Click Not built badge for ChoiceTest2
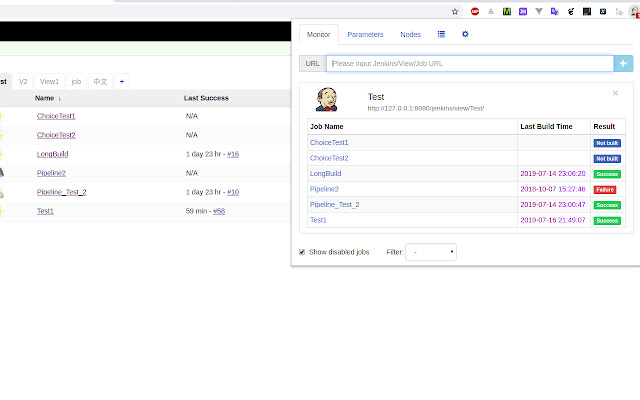The image size is (640, 400). click(x=607, y=159)
